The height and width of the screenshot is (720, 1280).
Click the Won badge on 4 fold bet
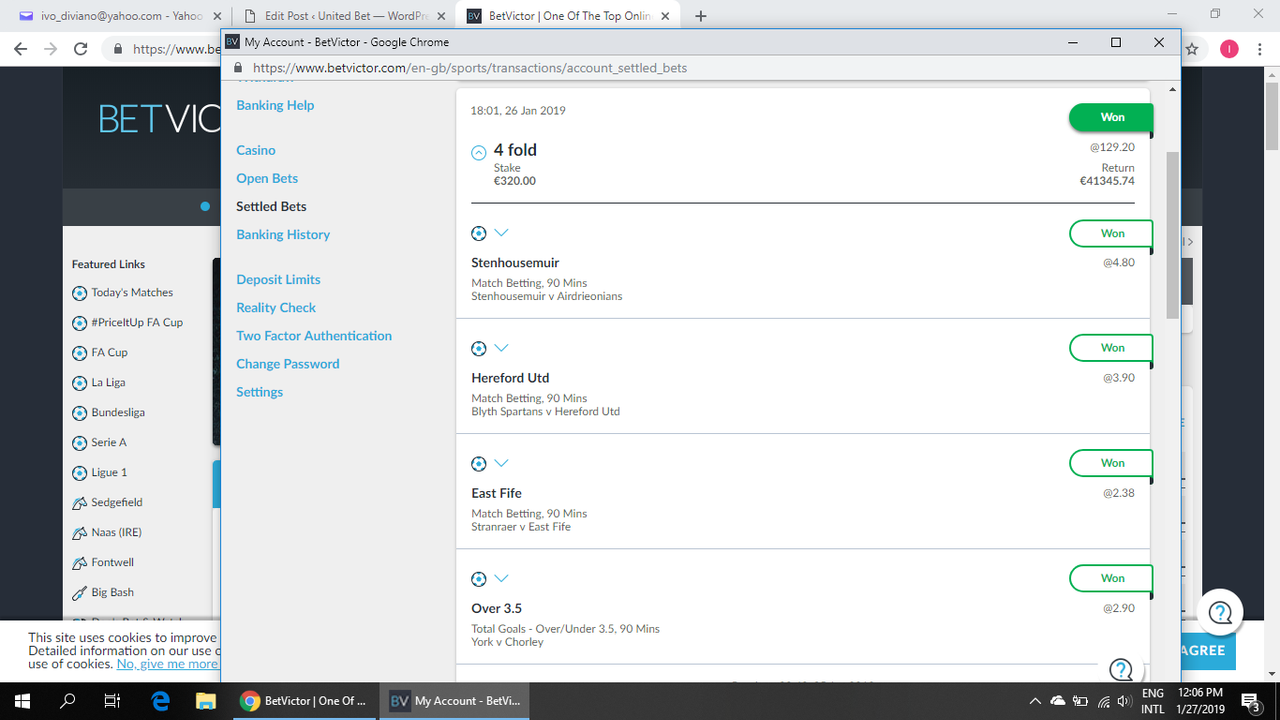click(x=1111, y=117)
